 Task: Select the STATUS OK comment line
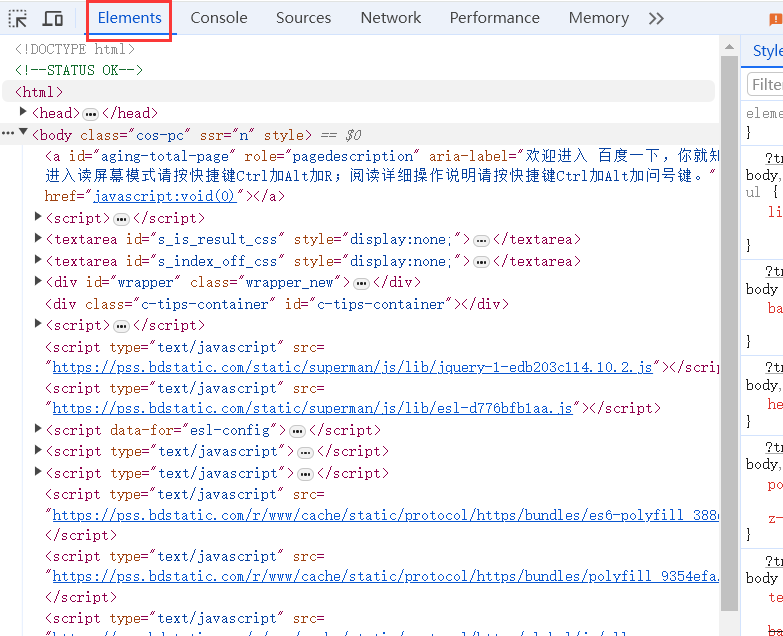pos(79,70)
